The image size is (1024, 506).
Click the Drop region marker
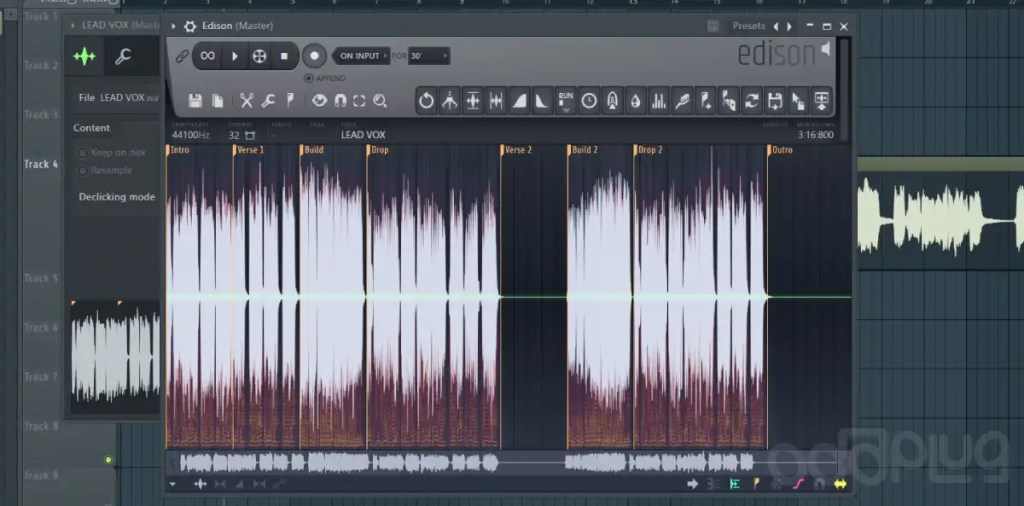coord(378,150)
